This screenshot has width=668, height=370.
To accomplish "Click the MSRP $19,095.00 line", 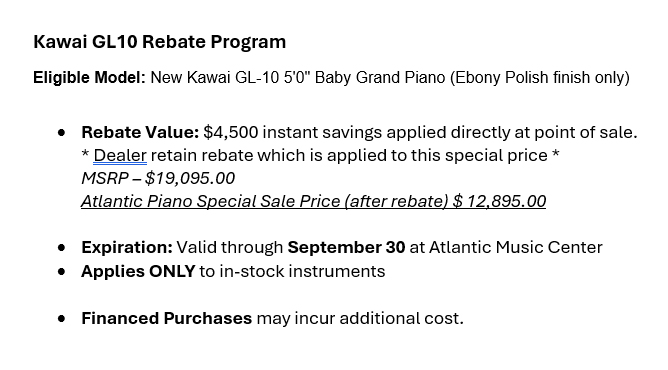I will pos(158,178).
